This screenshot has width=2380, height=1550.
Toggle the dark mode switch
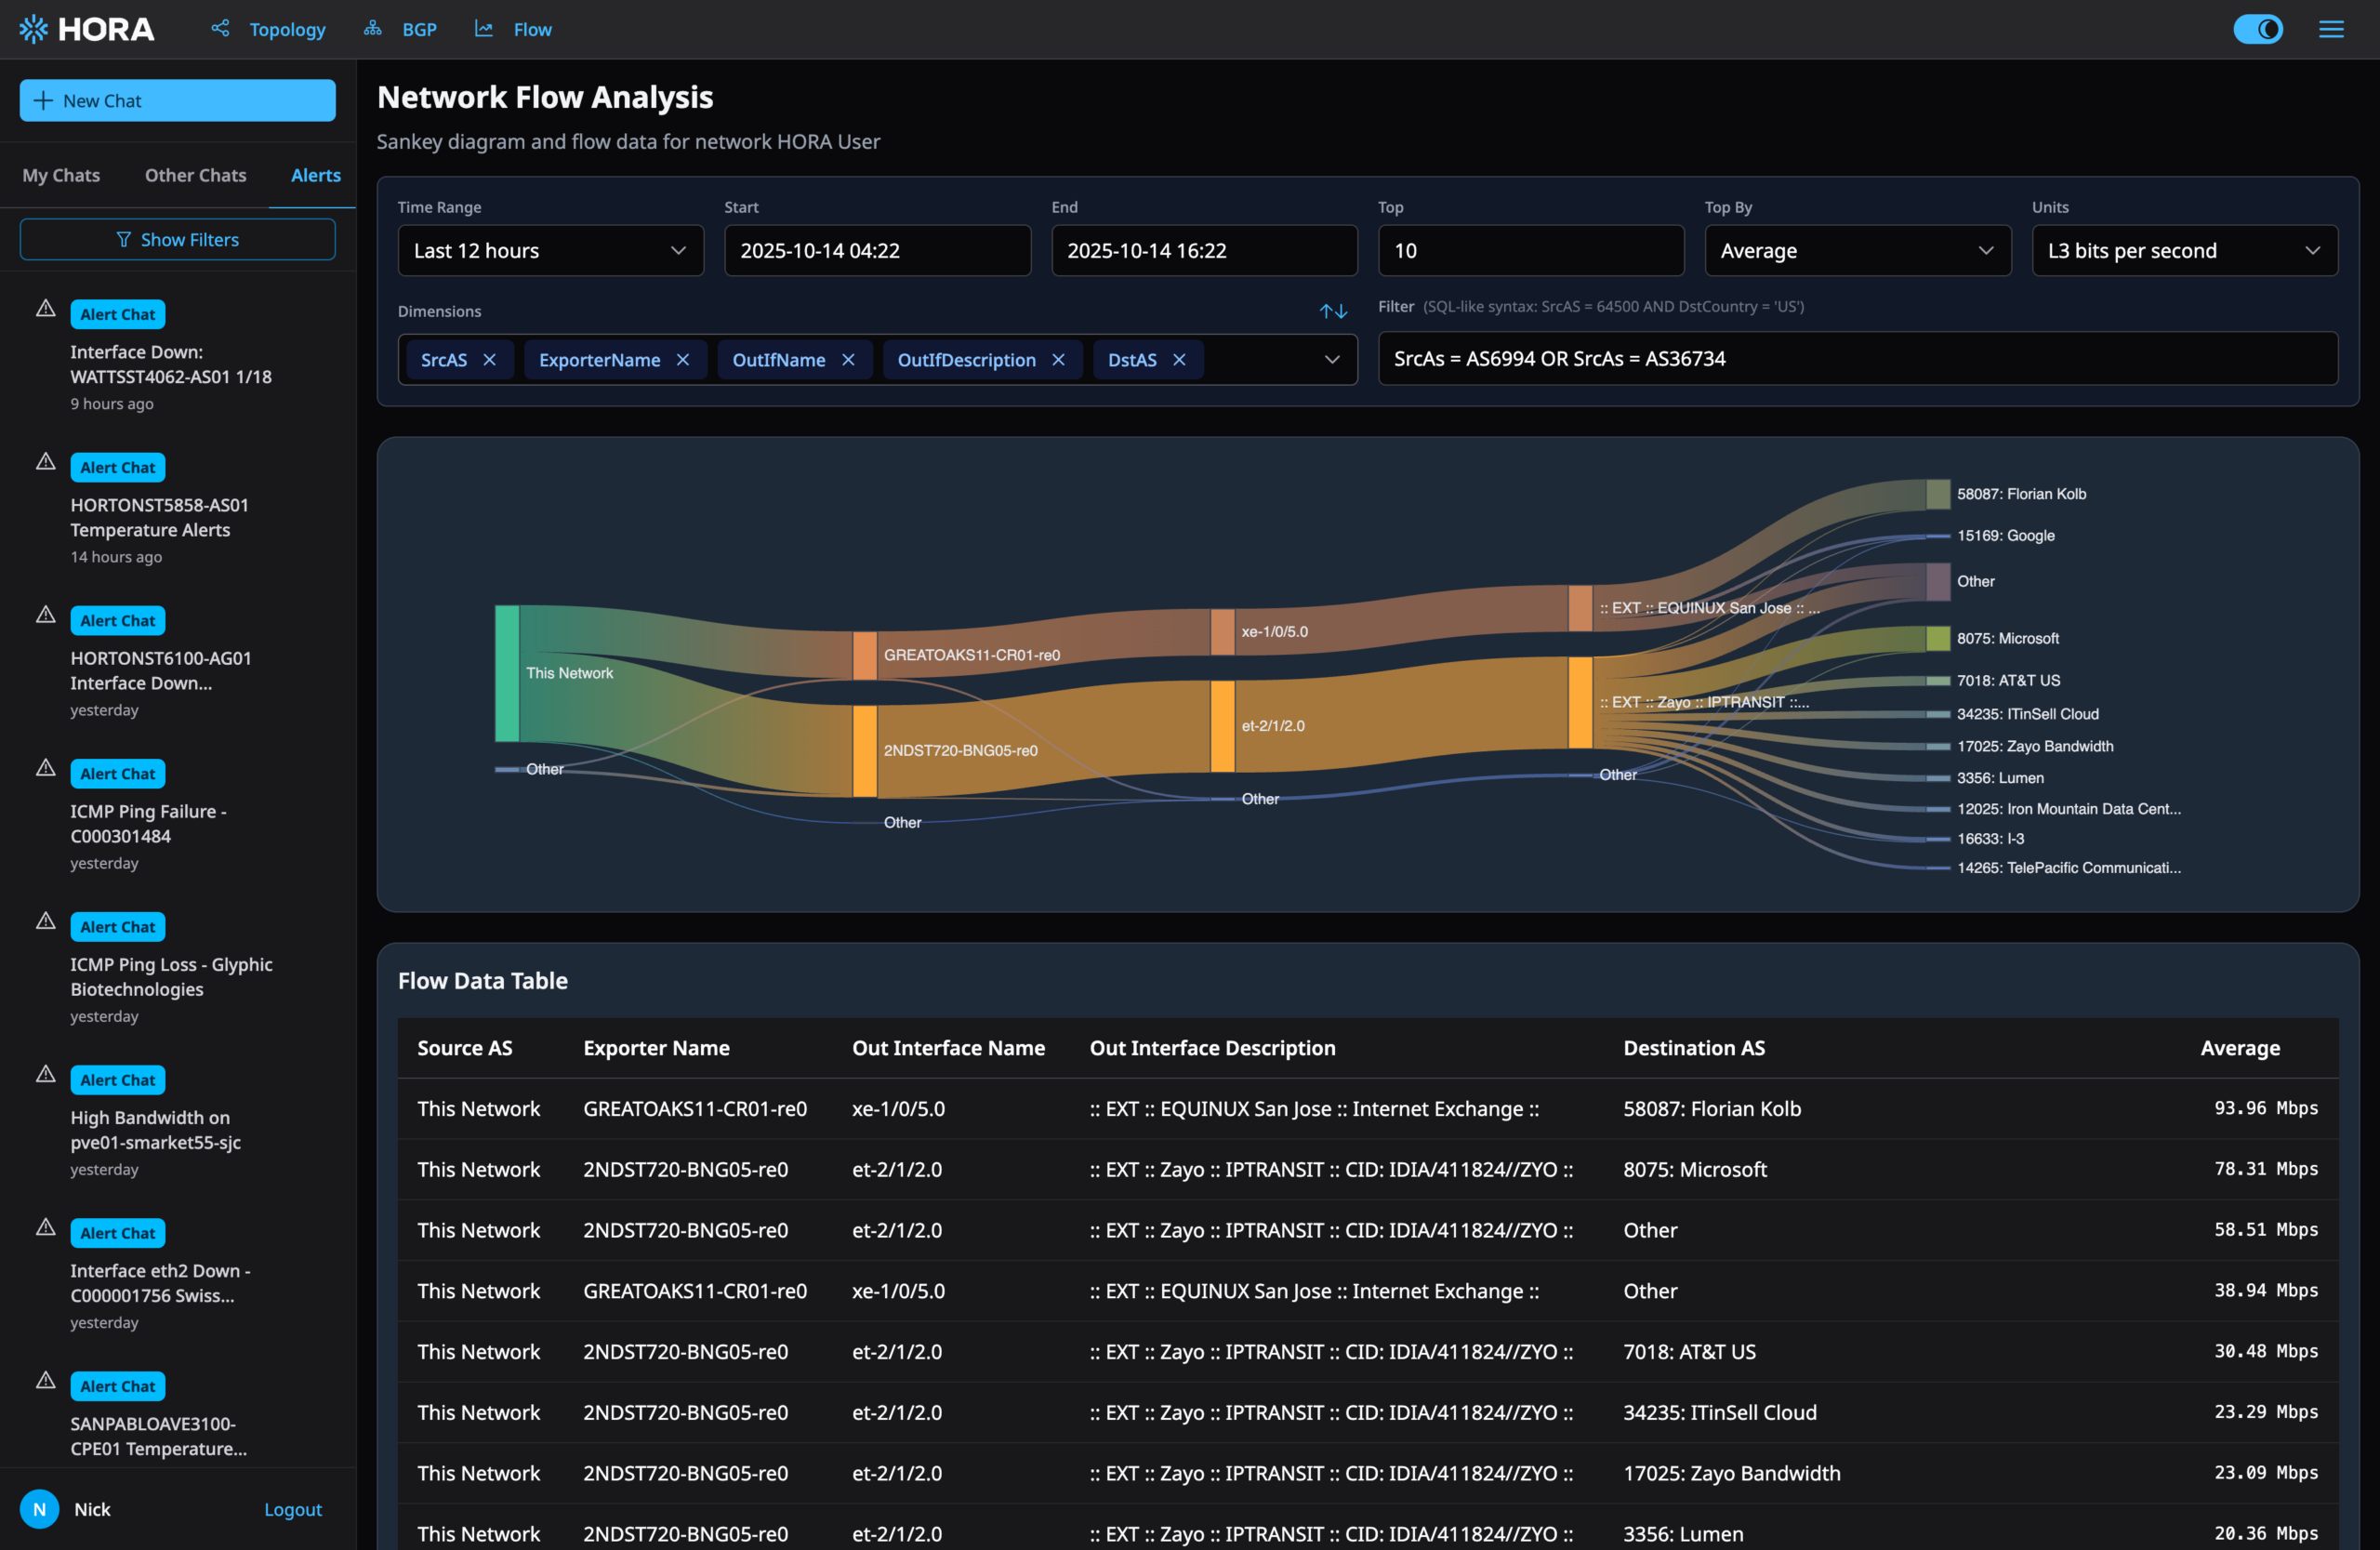click(2257, 29)
